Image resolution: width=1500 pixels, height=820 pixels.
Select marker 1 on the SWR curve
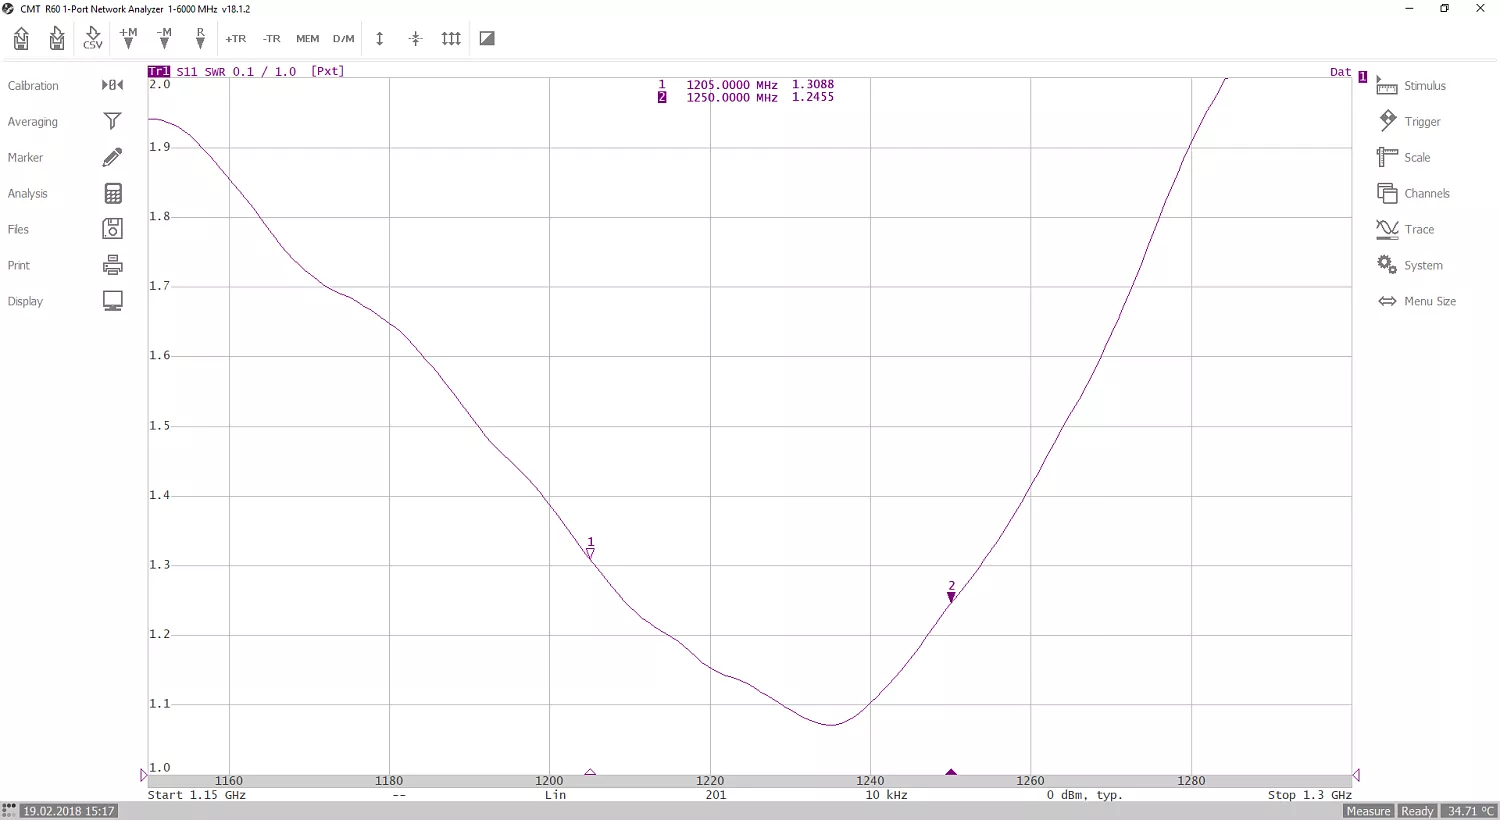point(590,548)
